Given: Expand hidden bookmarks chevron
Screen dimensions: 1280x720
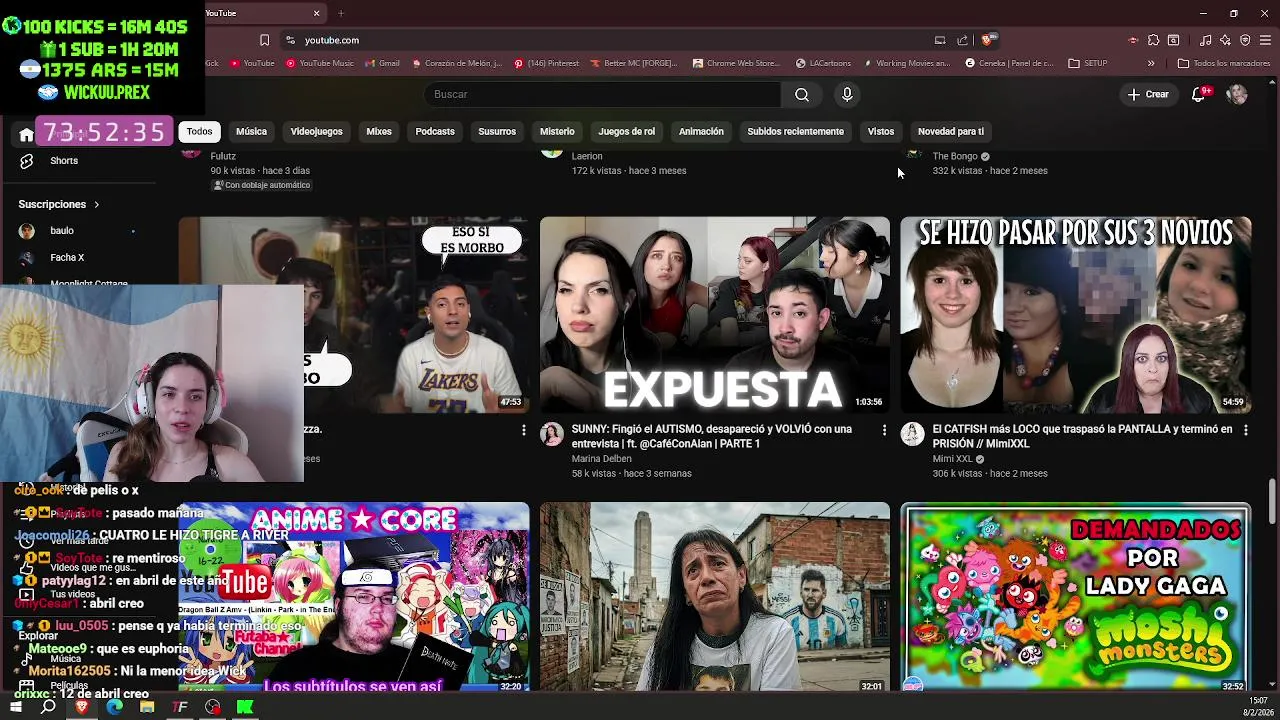Looking at the screenshot, I should [x=1151, y=63].
